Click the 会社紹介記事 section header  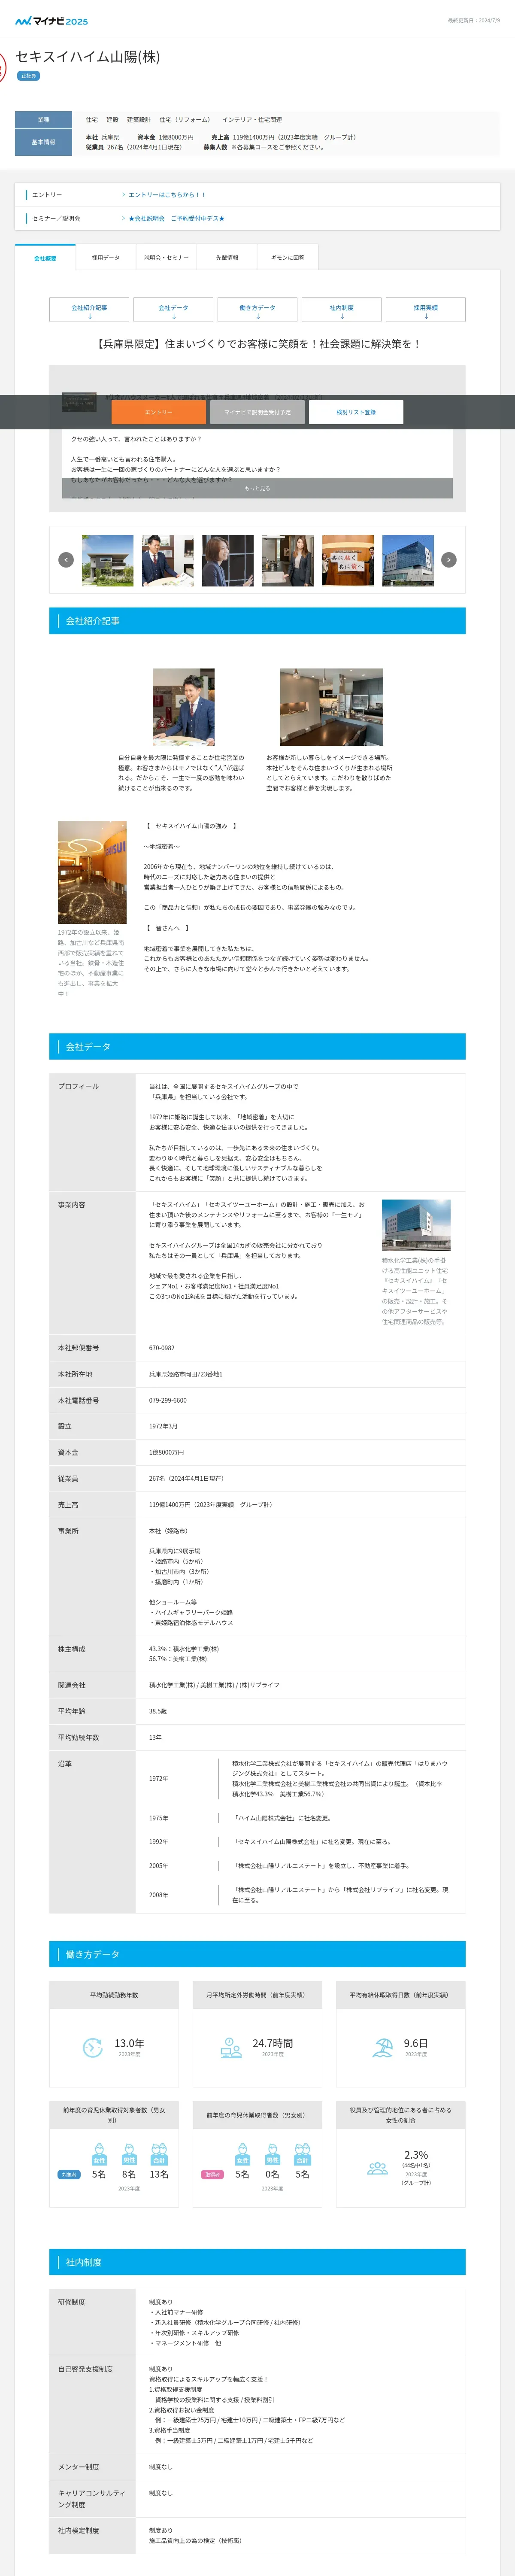(x=257, y=621)
